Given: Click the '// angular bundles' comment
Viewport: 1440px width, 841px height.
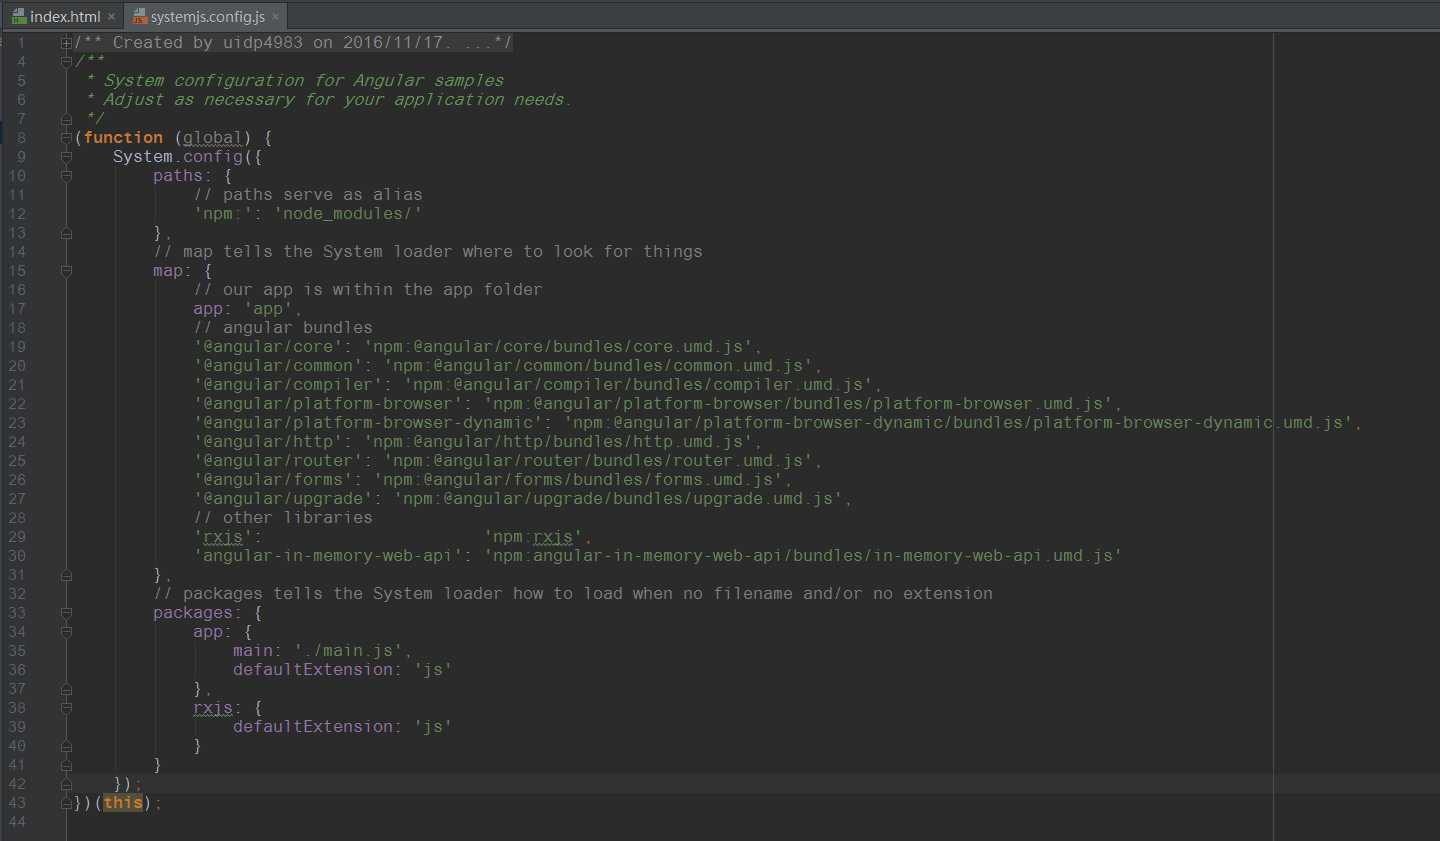Looking at the screenshot, I should tap(283, 328).
